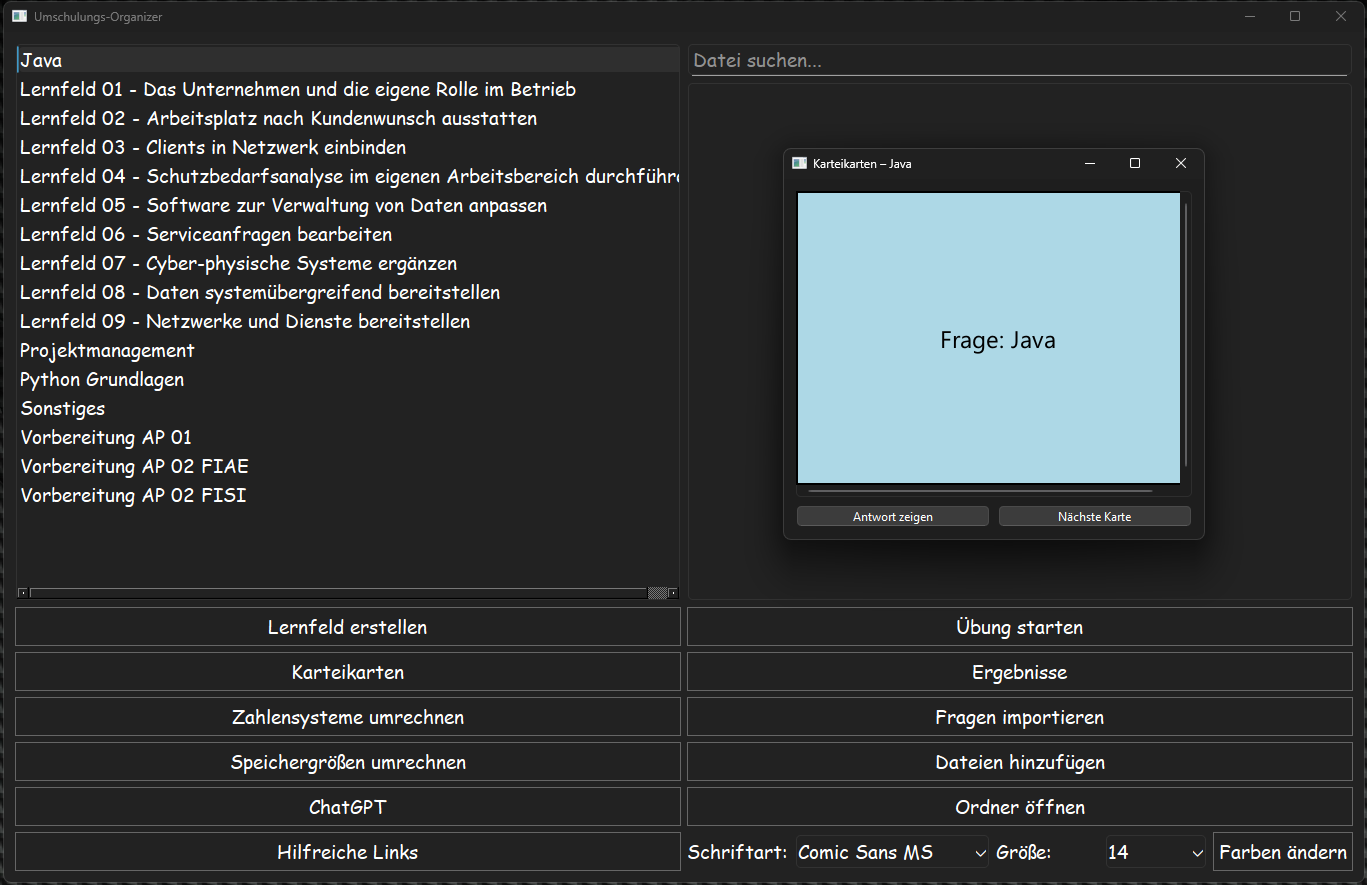Select the Java entry in the list
1367x885 pixels.
(x=348, y=60)
